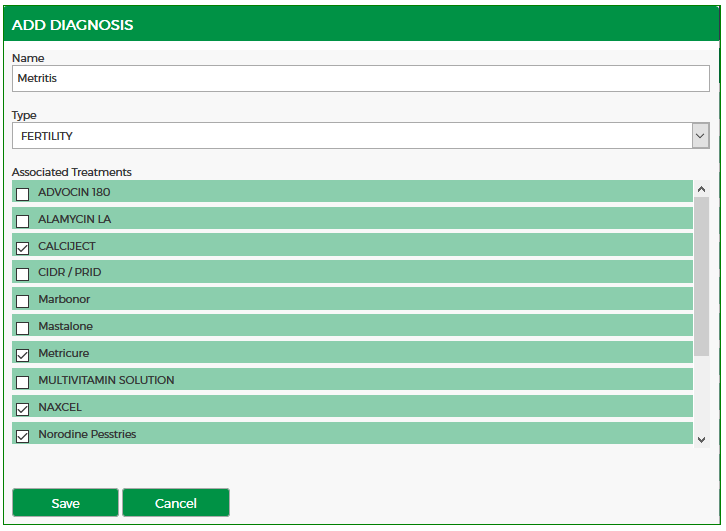Screen dimensions: 726x531
Task: Click the MULTIVITAMIN SOLUTION label
Action: pyautogui.click(x=106, y=380)
